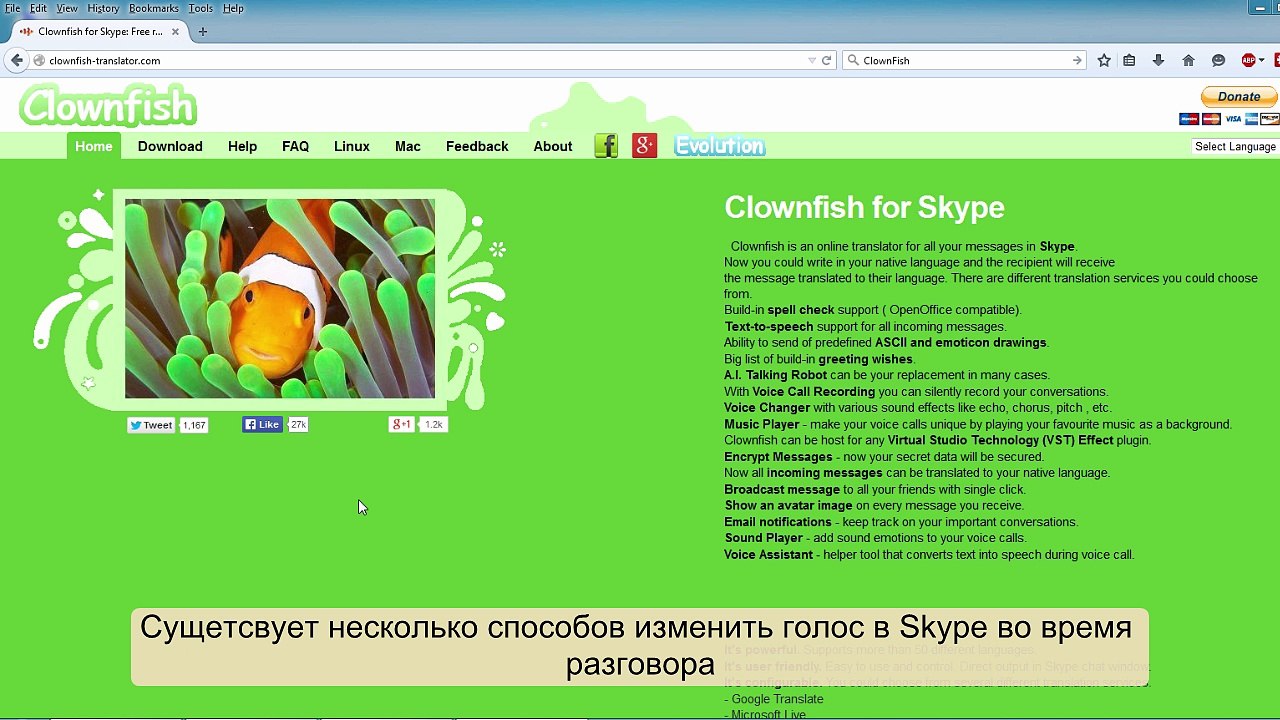The height and width of the screenshot is (720, 1280).
Task: Open the Tools menu
Action: click(x=200, y=8)
